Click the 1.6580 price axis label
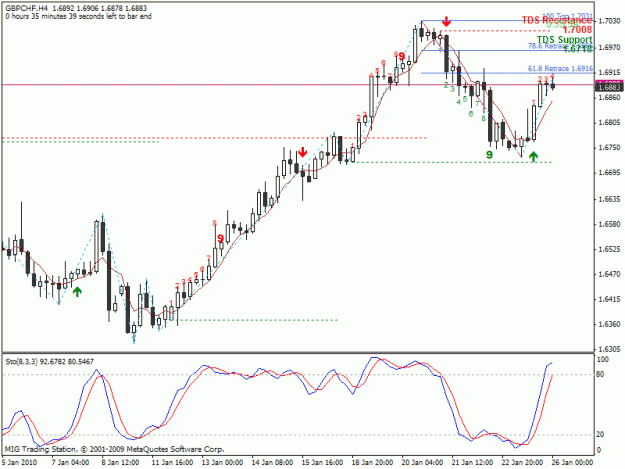 [609, 224]
